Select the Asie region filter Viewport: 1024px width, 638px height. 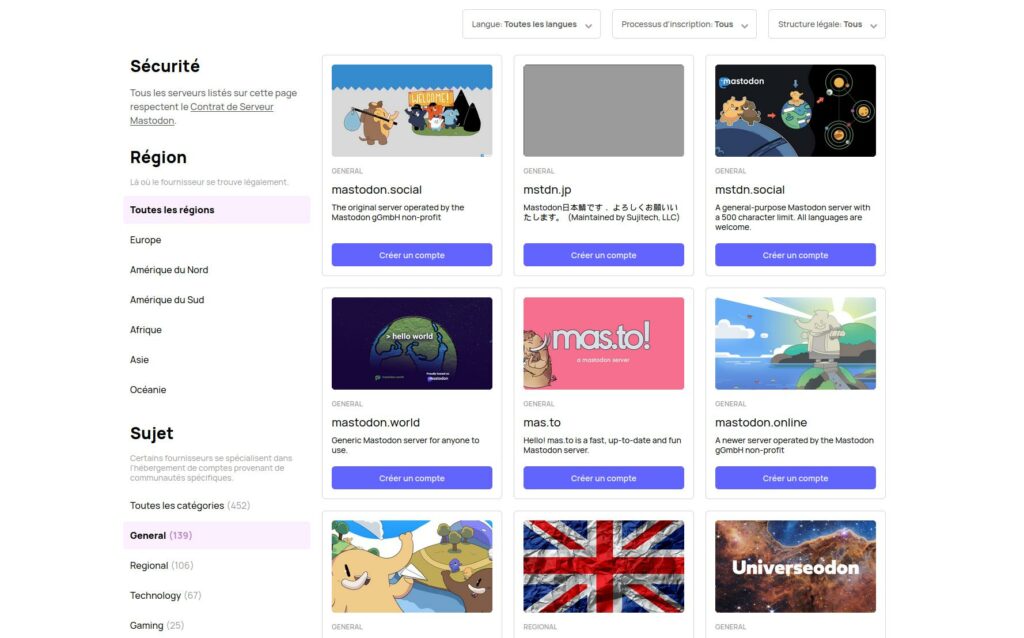tap(142, 360)
